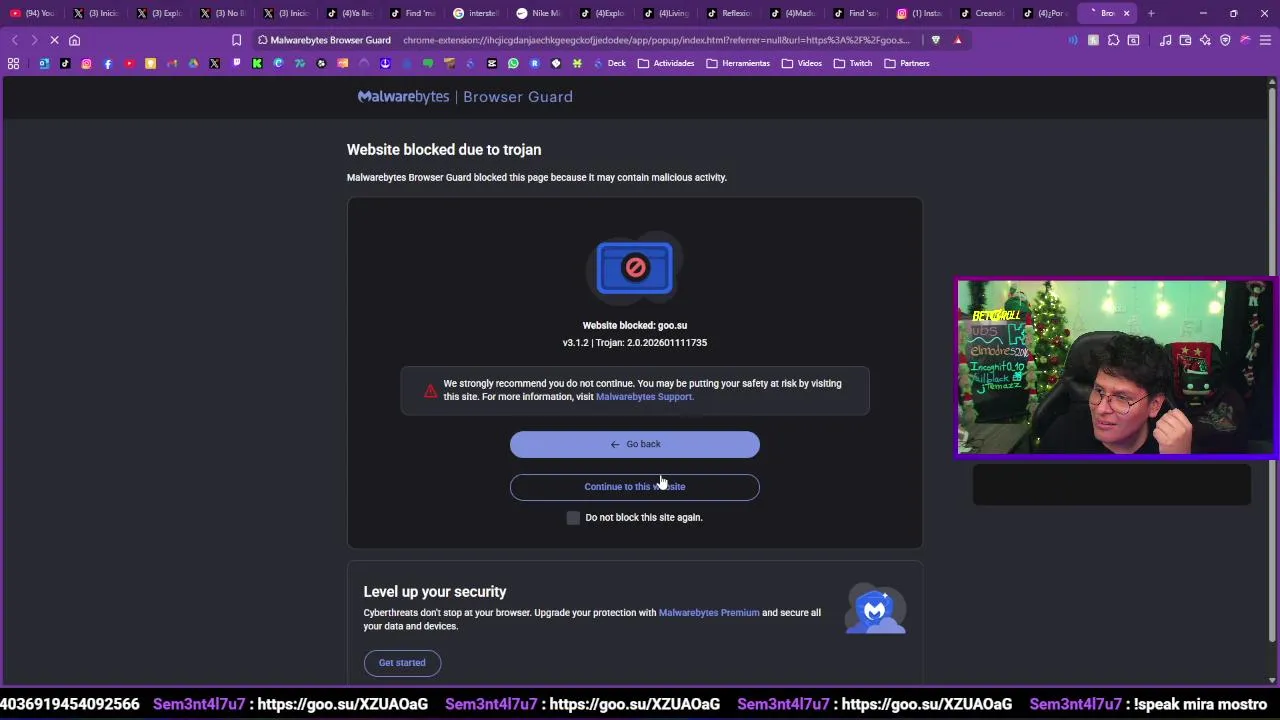Open the Leo AI sparkle icon
Image resolution: width=1280 pixels, height=720 pixels.
tap(1205, 40)
